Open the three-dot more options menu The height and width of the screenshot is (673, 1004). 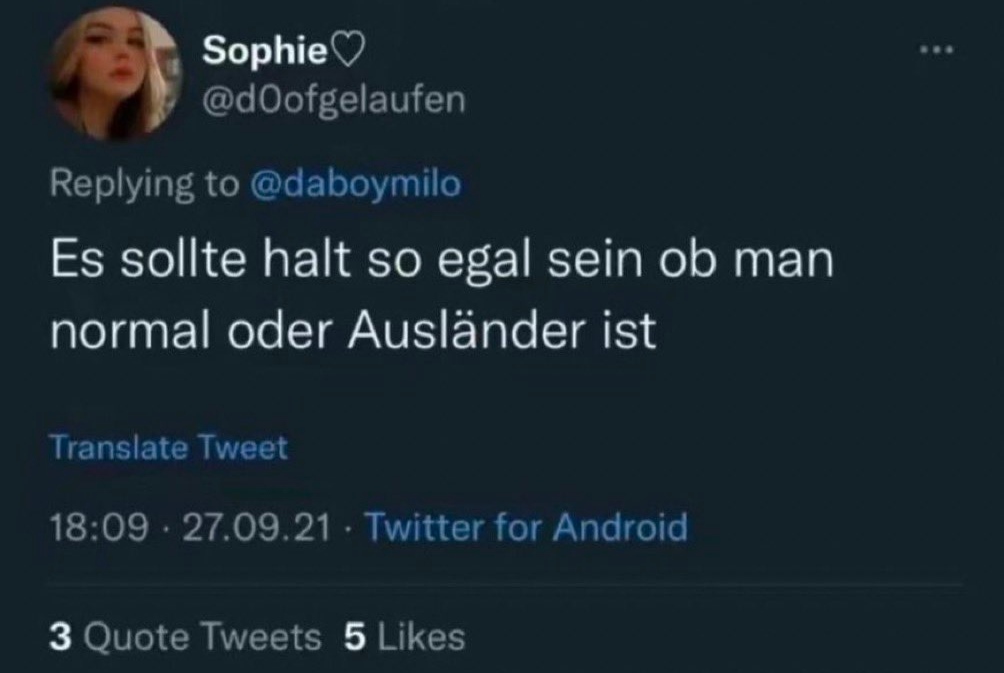point(937,49)
